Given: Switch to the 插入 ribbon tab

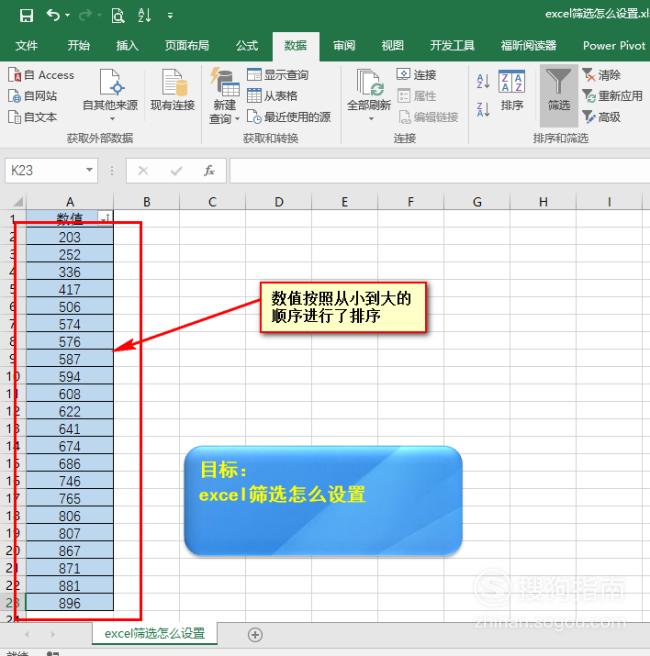Looking at the screenshot, I should coord(127,45).
